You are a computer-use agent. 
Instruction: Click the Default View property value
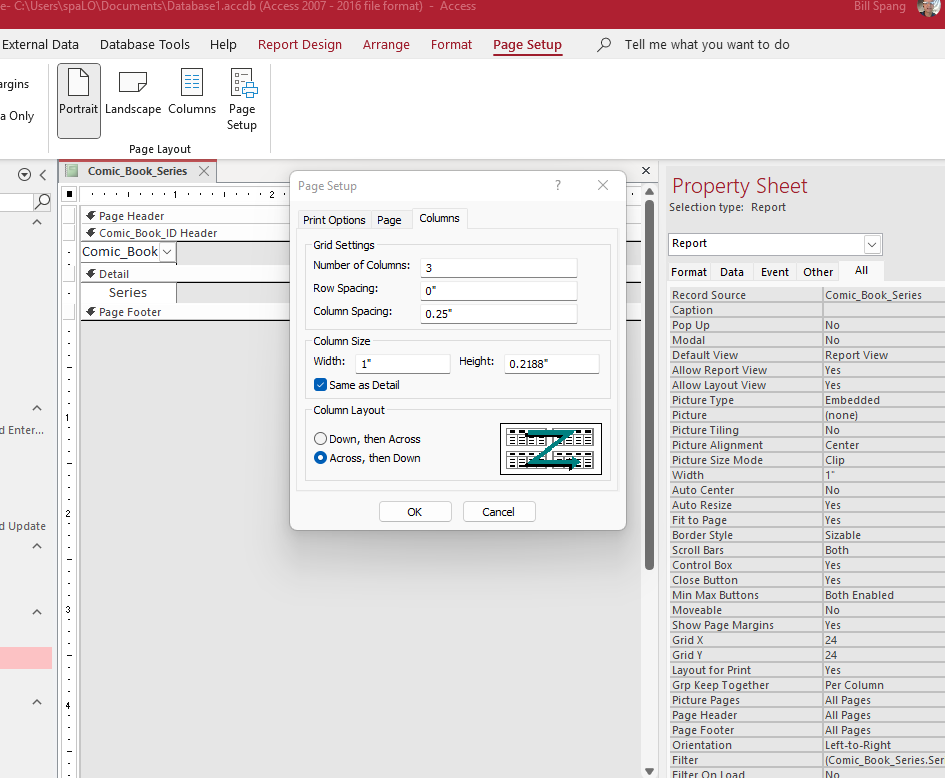(884, 355)
